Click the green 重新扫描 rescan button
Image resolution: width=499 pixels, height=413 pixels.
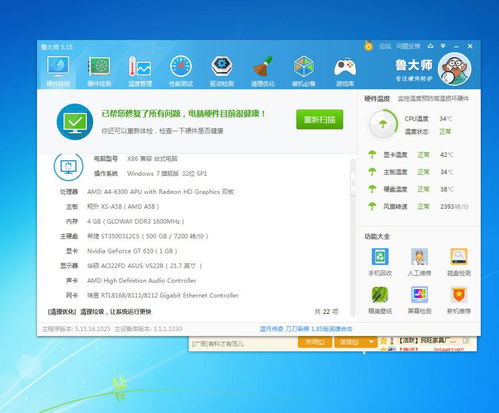point(319,119)
